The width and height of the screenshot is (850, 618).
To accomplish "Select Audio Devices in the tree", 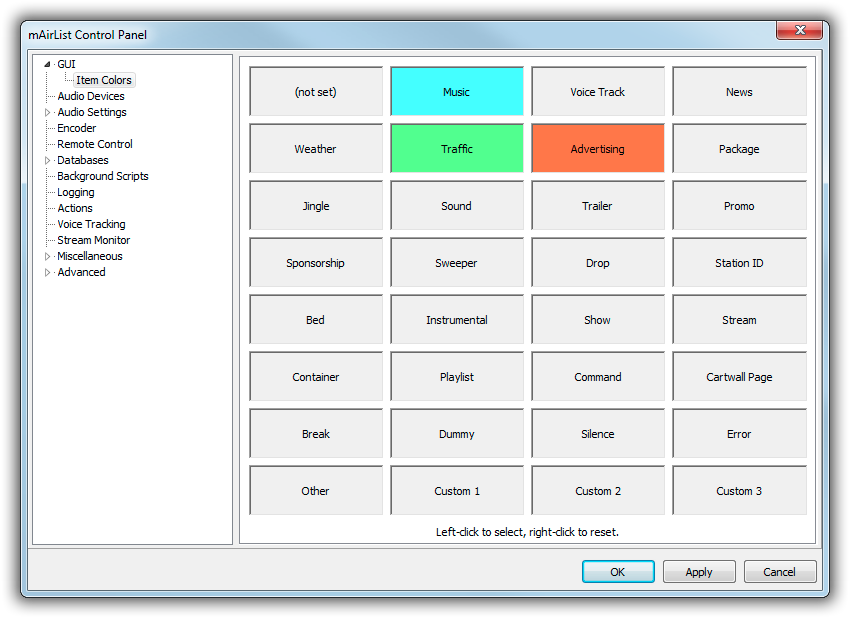I will point(91,96).
